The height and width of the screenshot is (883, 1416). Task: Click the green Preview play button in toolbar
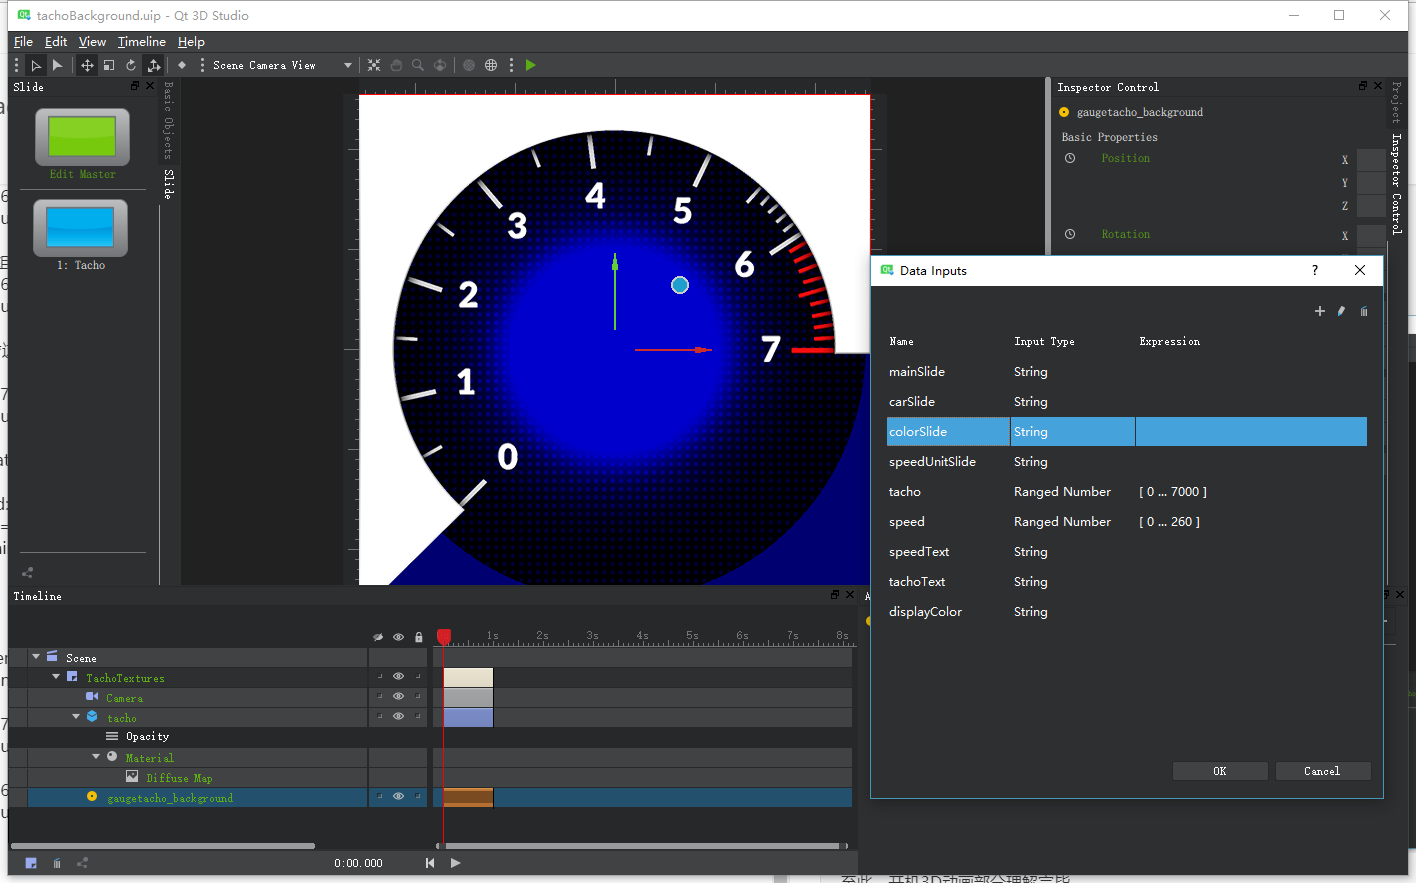(531, 65)
